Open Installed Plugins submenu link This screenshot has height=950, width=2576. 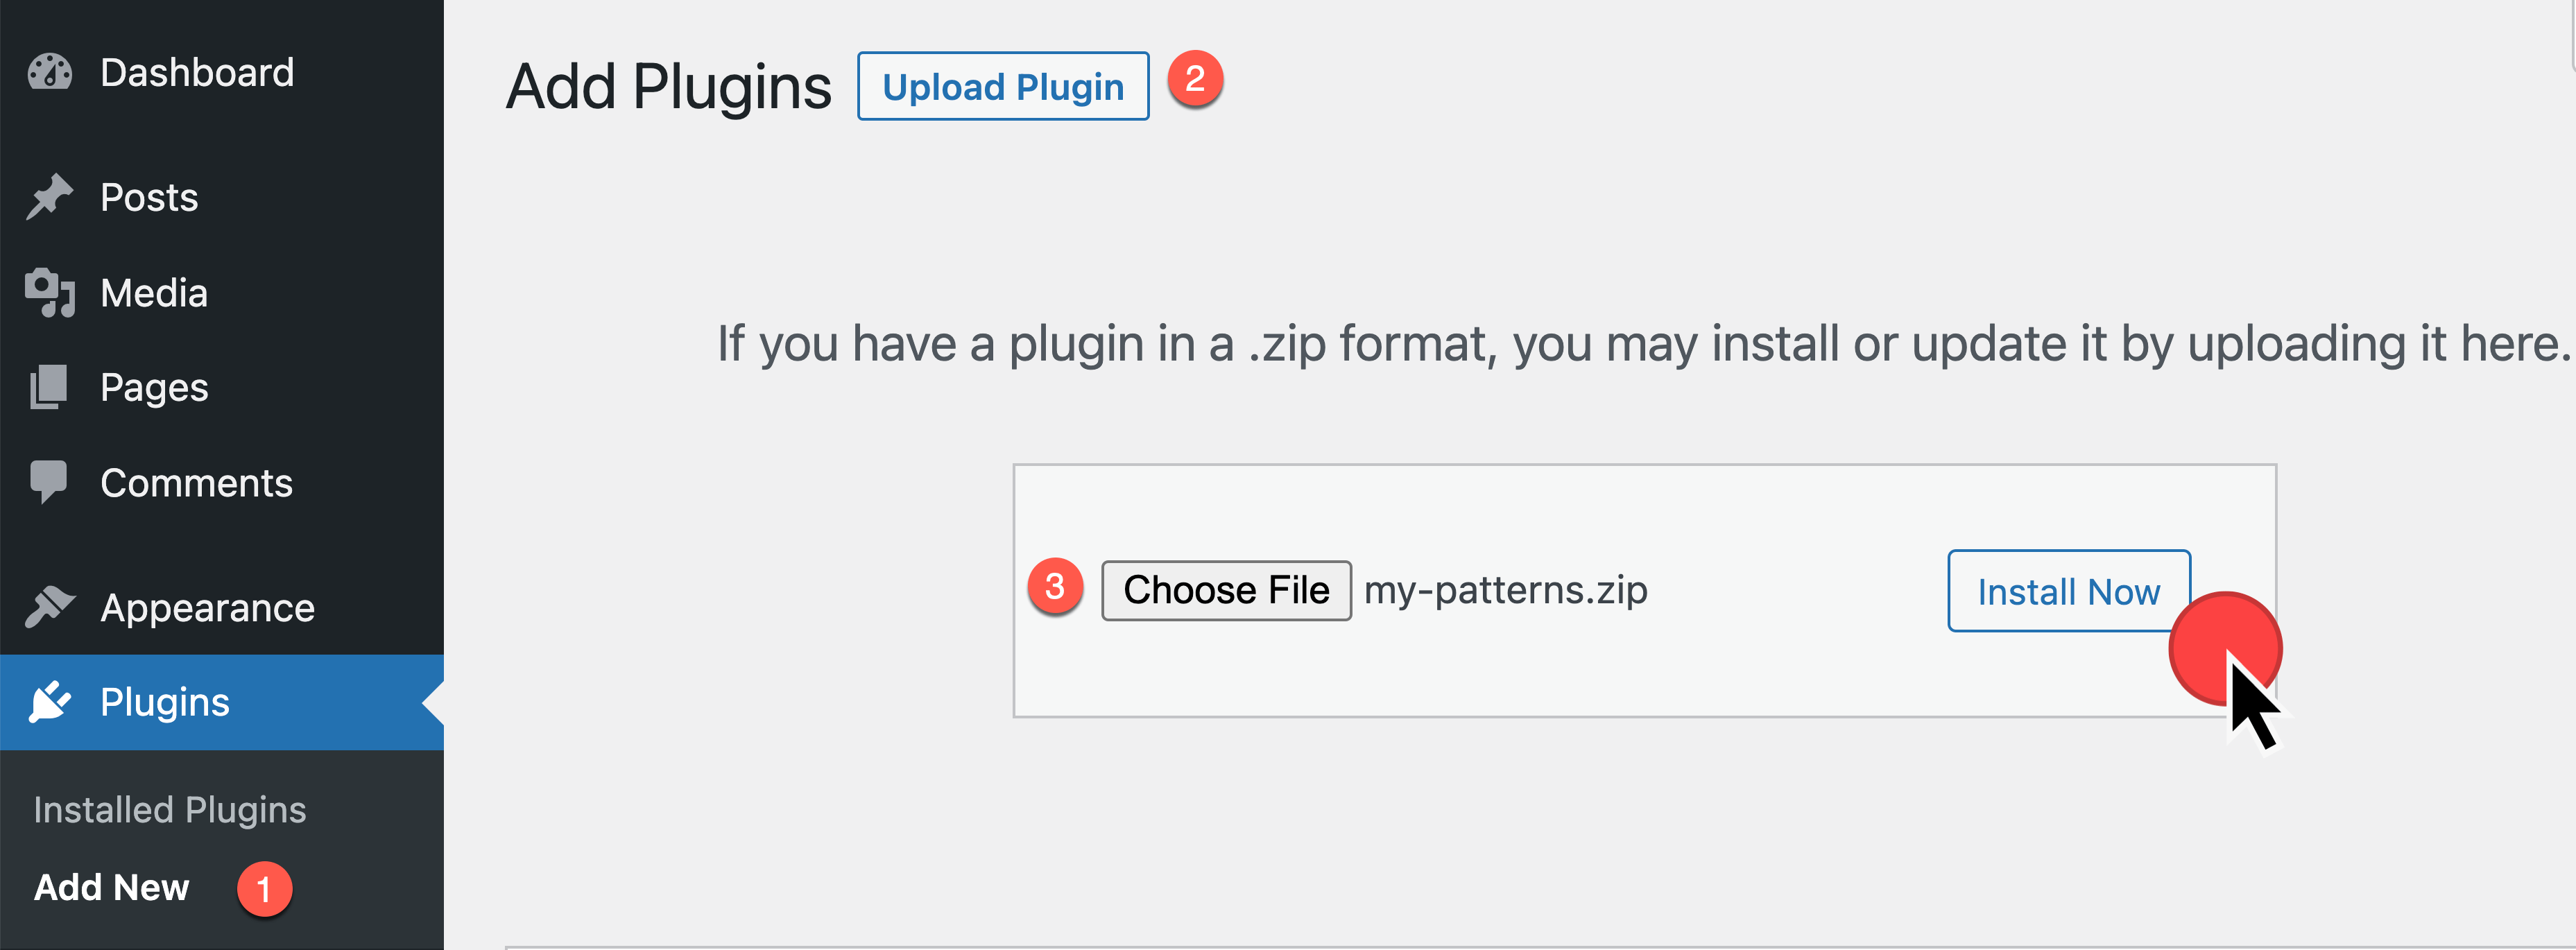170,810
